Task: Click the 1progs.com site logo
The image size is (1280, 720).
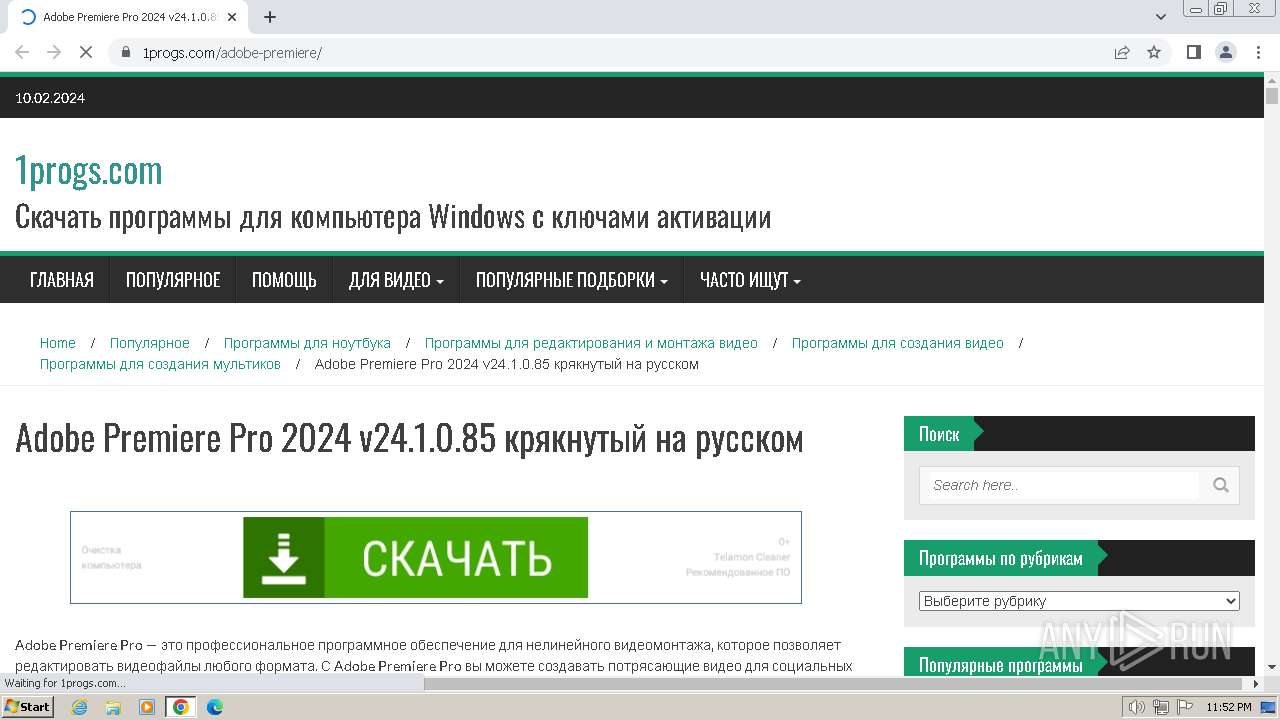Action: coord(88,171)
